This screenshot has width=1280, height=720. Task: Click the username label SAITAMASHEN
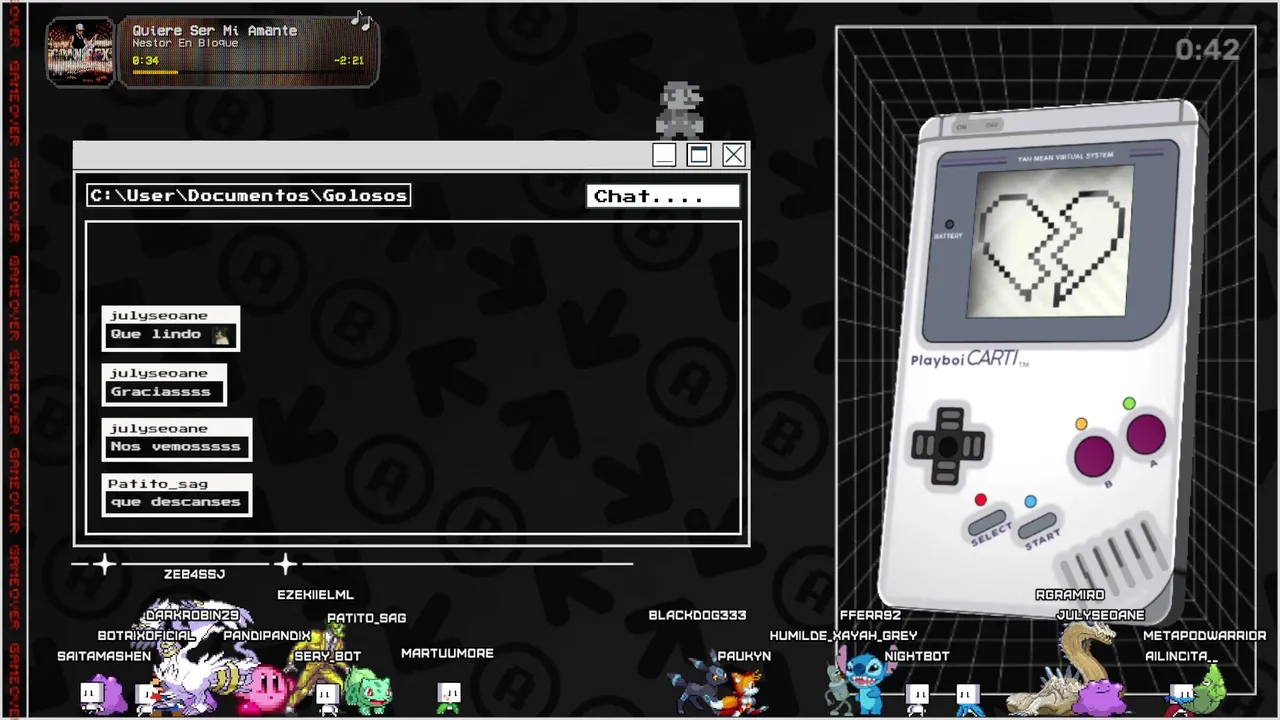104,656
